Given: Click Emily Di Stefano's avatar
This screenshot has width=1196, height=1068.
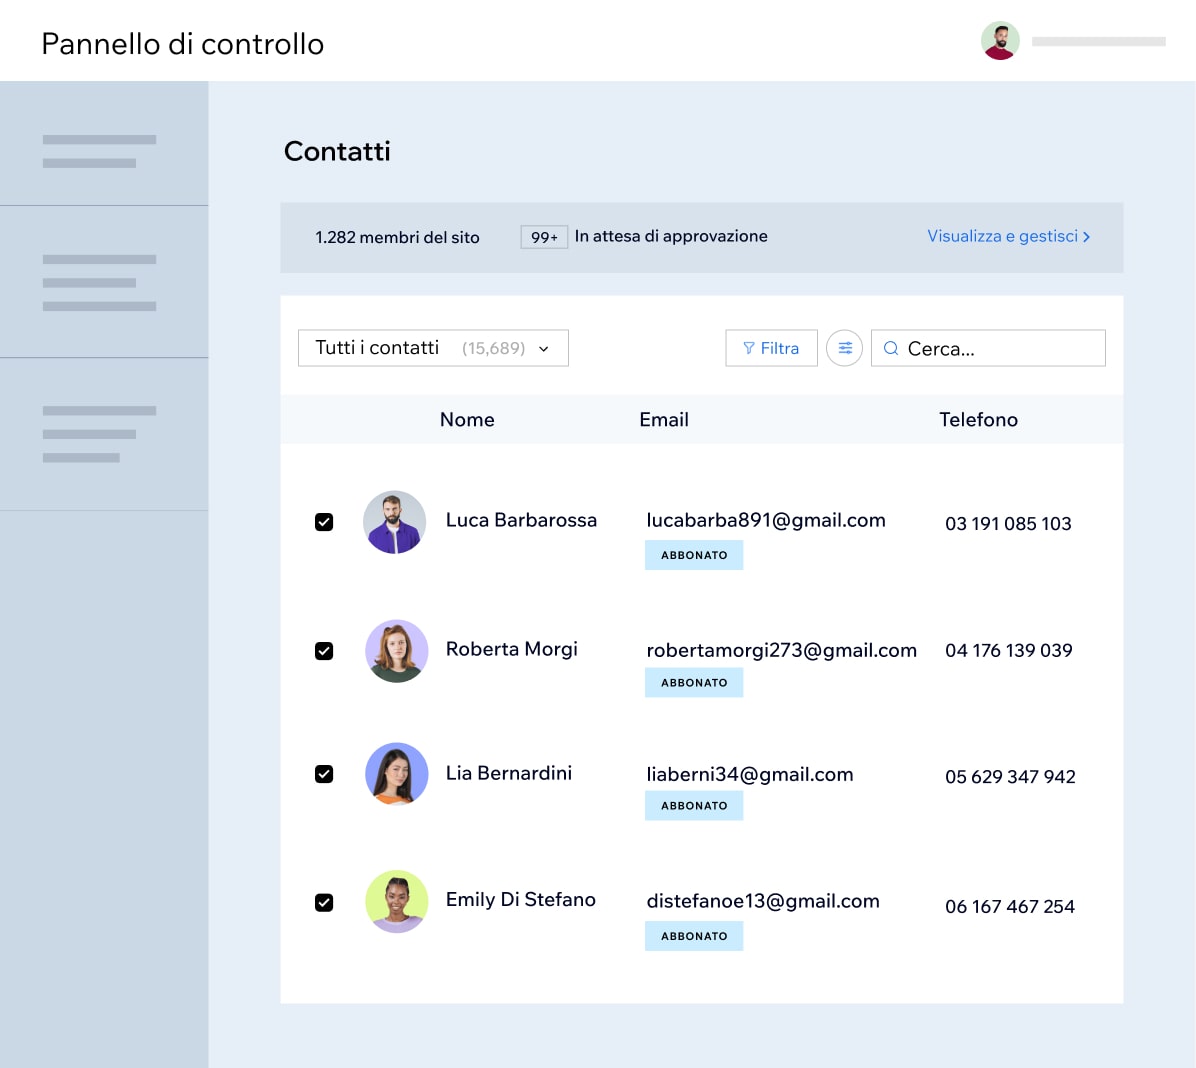Looking at the screenshot, I should point(396,901).
